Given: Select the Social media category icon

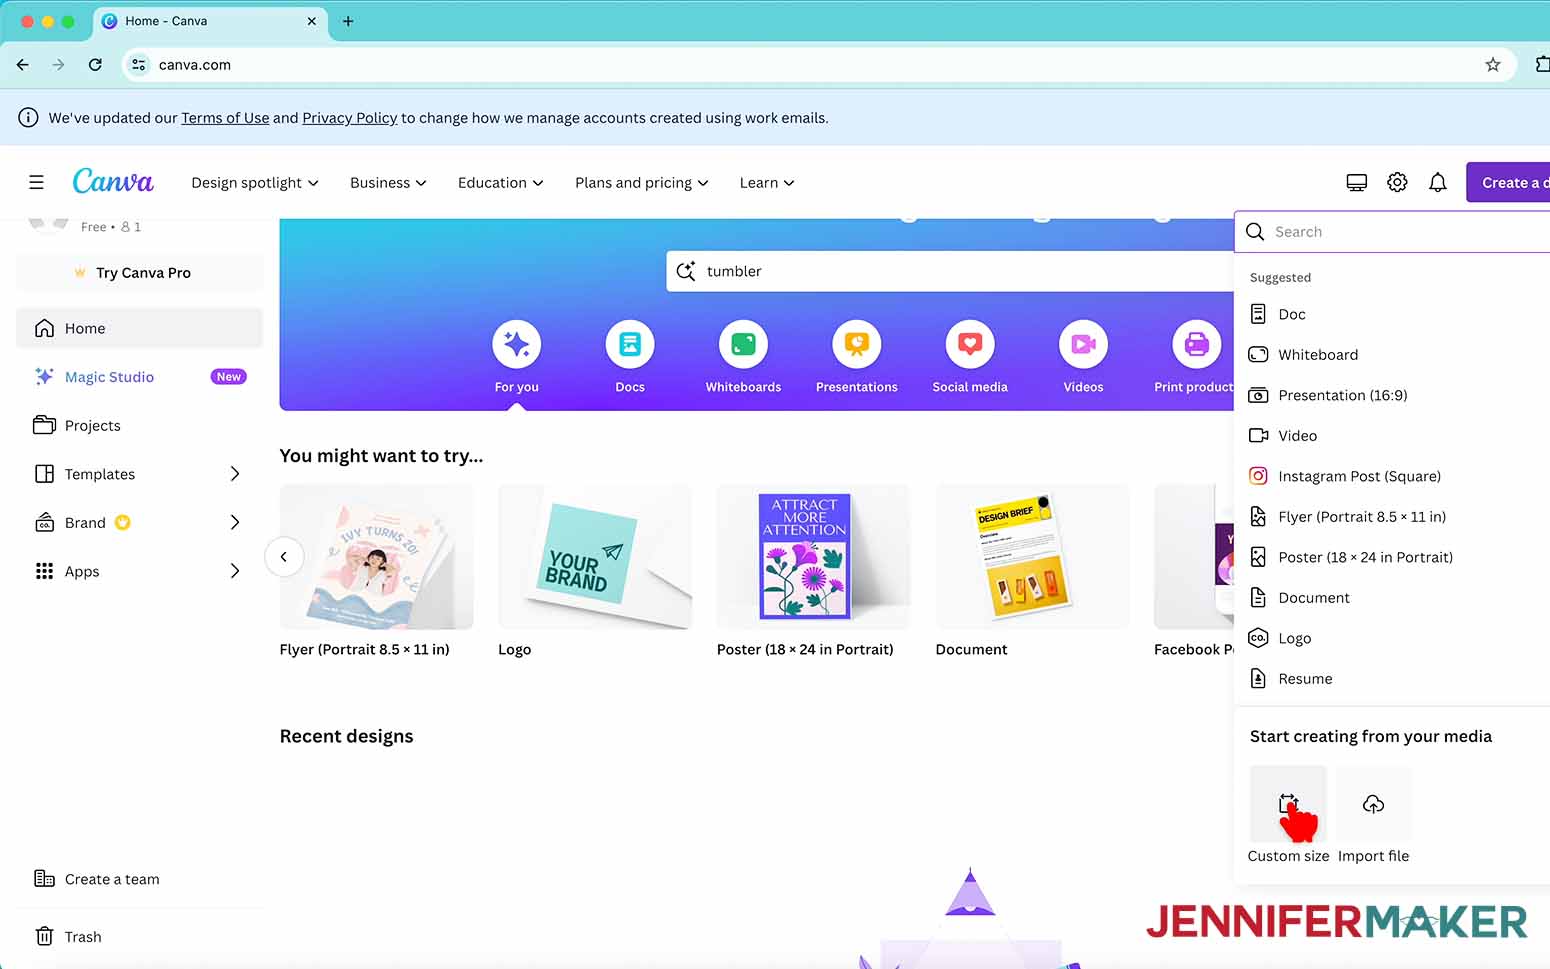Looking at the screenshot, I should coord(970,344).
